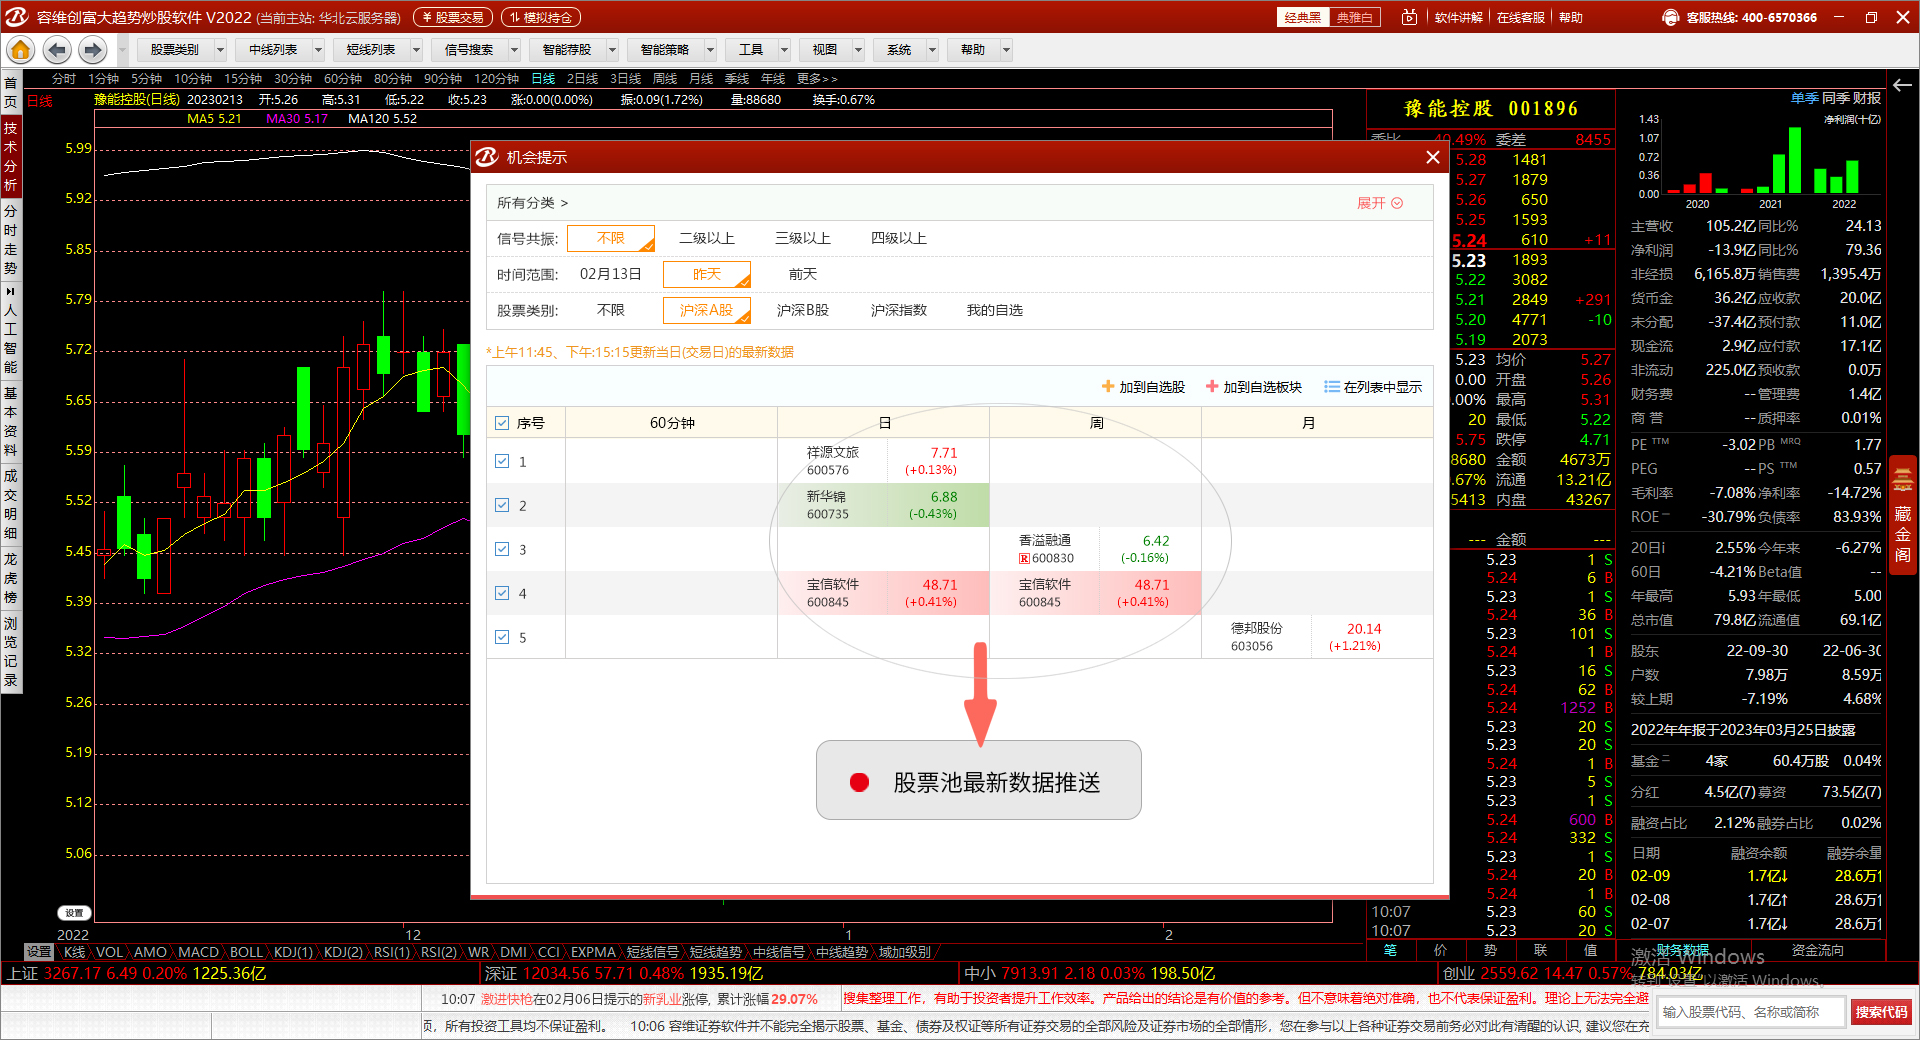
Task: Click the left arrow icon at top right
Action: tap(1902, 85)
